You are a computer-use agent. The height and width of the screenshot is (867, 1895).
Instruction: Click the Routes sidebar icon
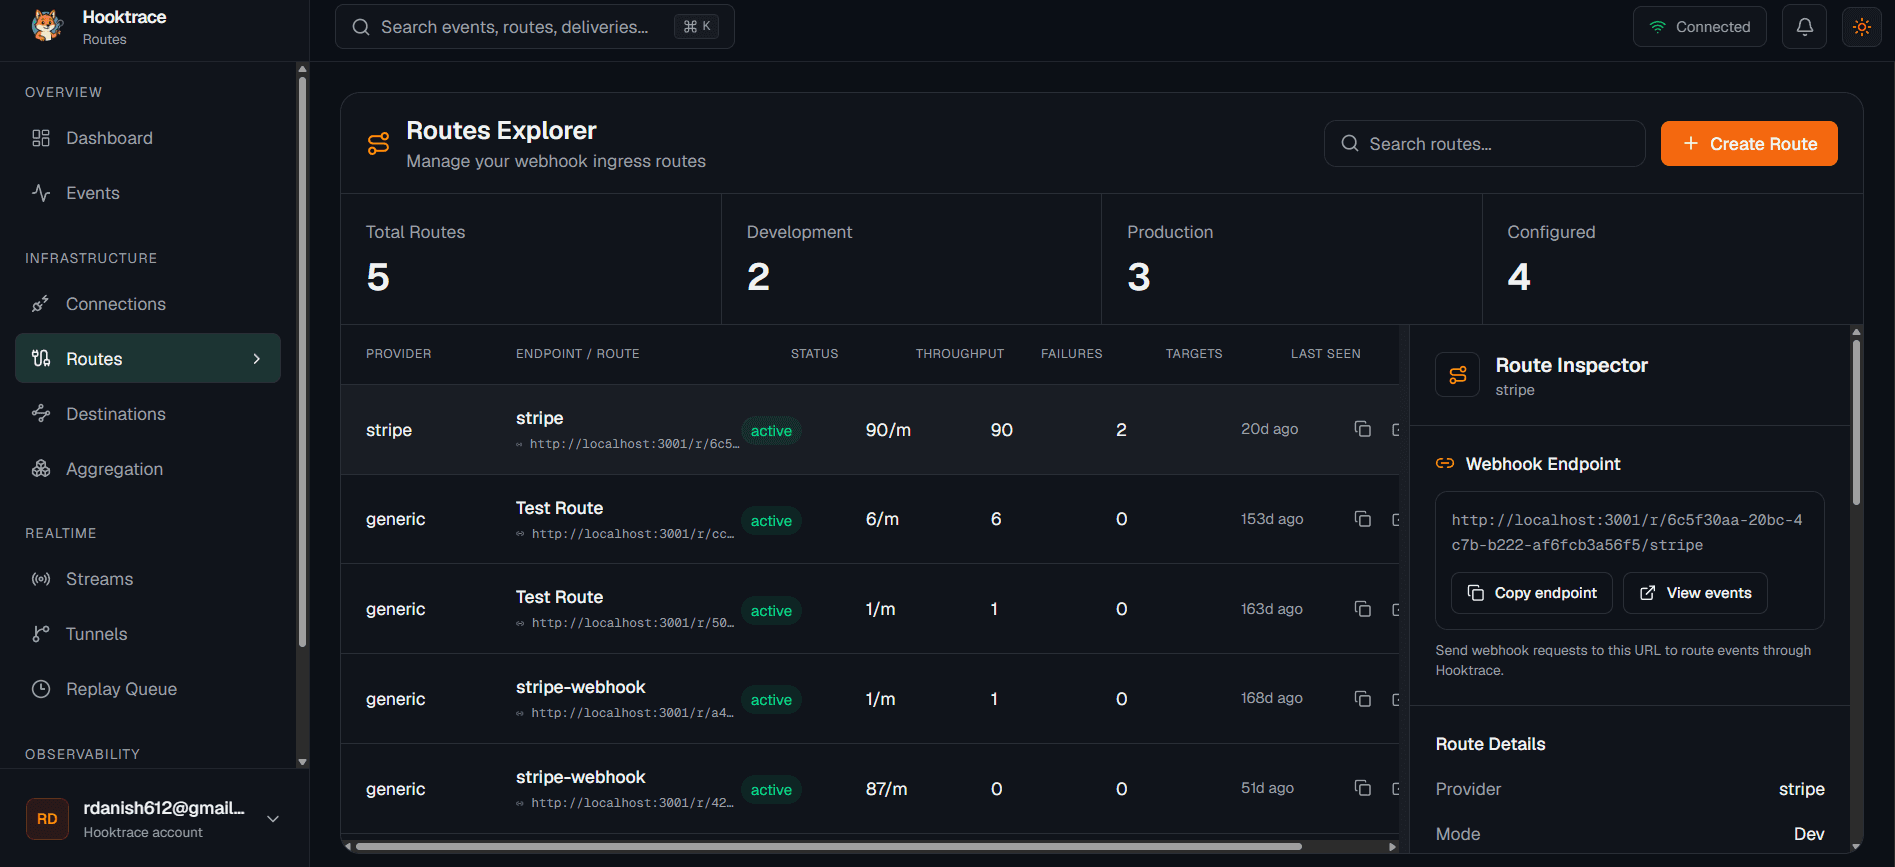coord(41,358)
